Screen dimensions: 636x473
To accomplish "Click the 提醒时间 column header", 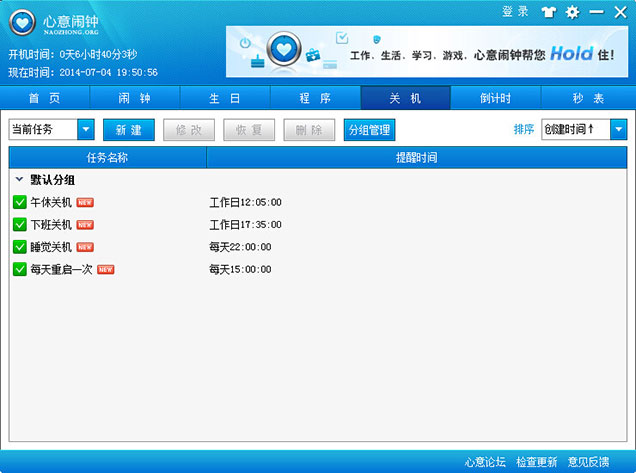I will tap(417, 157).
